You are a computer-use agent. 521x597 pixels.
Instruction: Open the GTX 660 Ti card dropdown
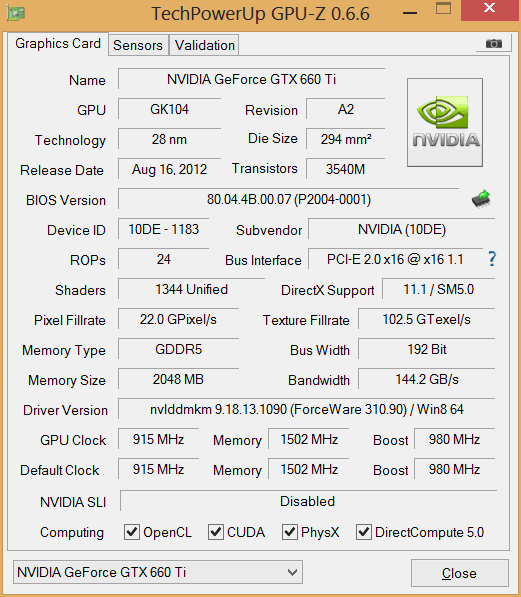[158, 572]
